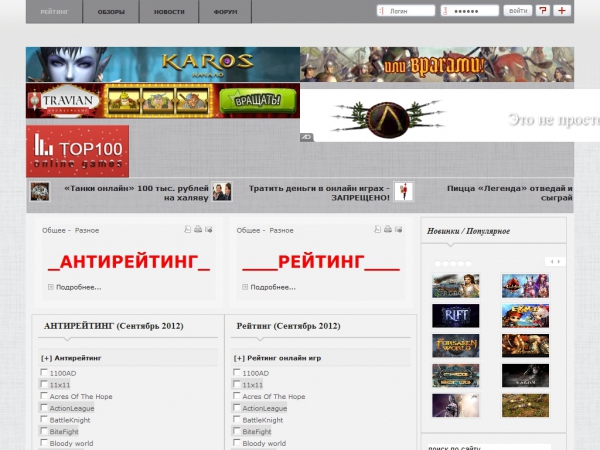Click the PDF icon in the РЕЙТИНГ article
This screenshot has width=600, height=450.
(377, 229)
